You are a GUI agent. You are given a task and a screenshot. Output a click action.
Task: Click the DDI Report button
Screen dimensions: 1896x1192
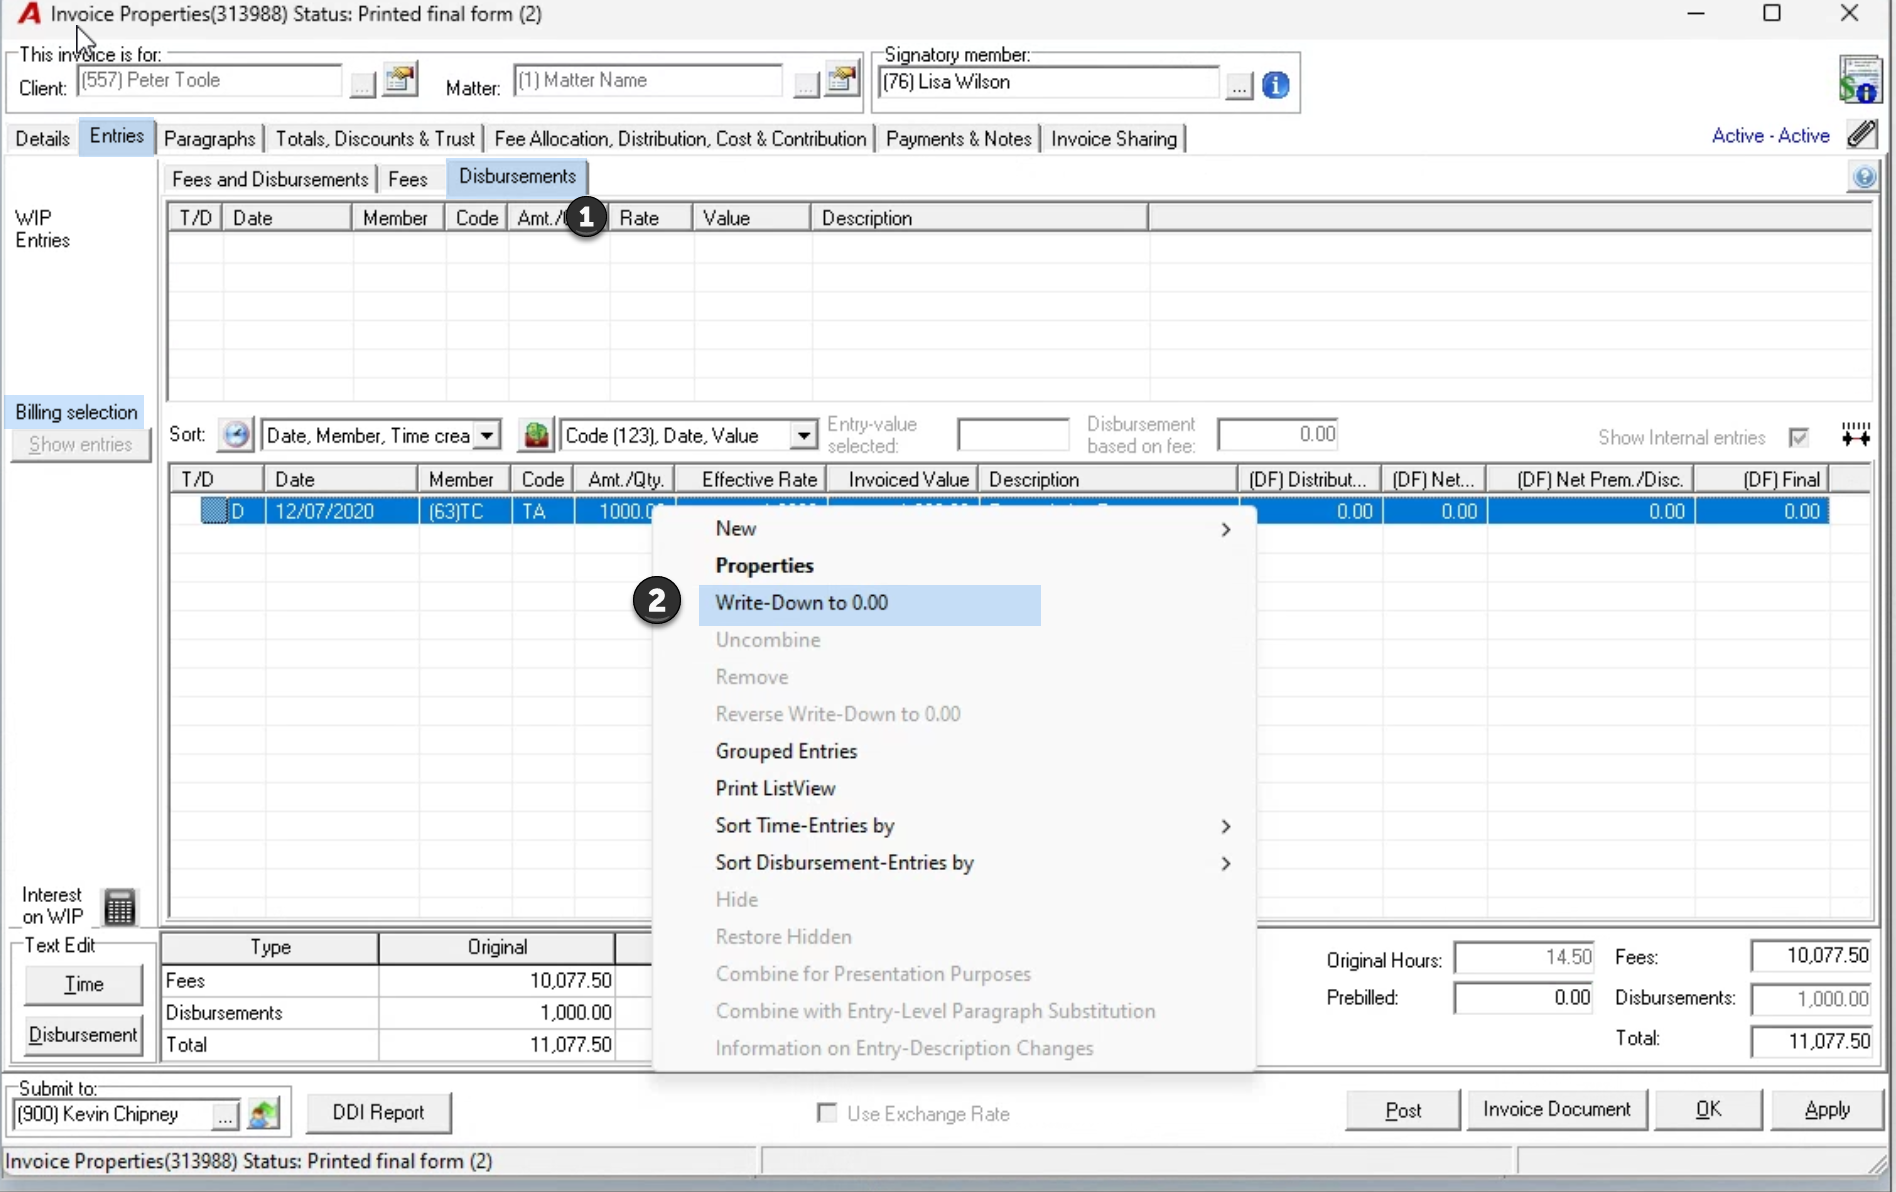(x=378, y=1112)
